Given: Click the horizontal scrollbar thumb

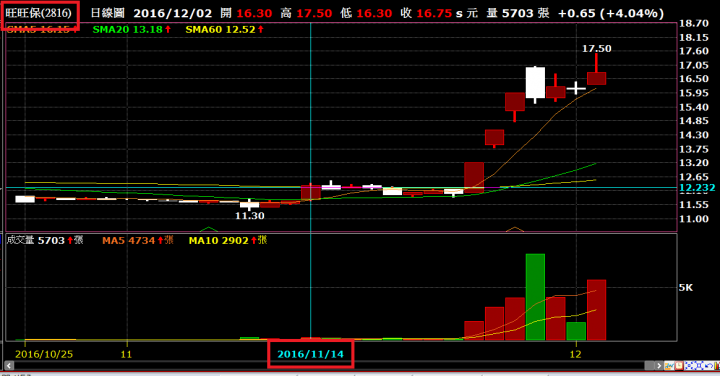Looking at the screenshot, I should click(x=649, y=365).
